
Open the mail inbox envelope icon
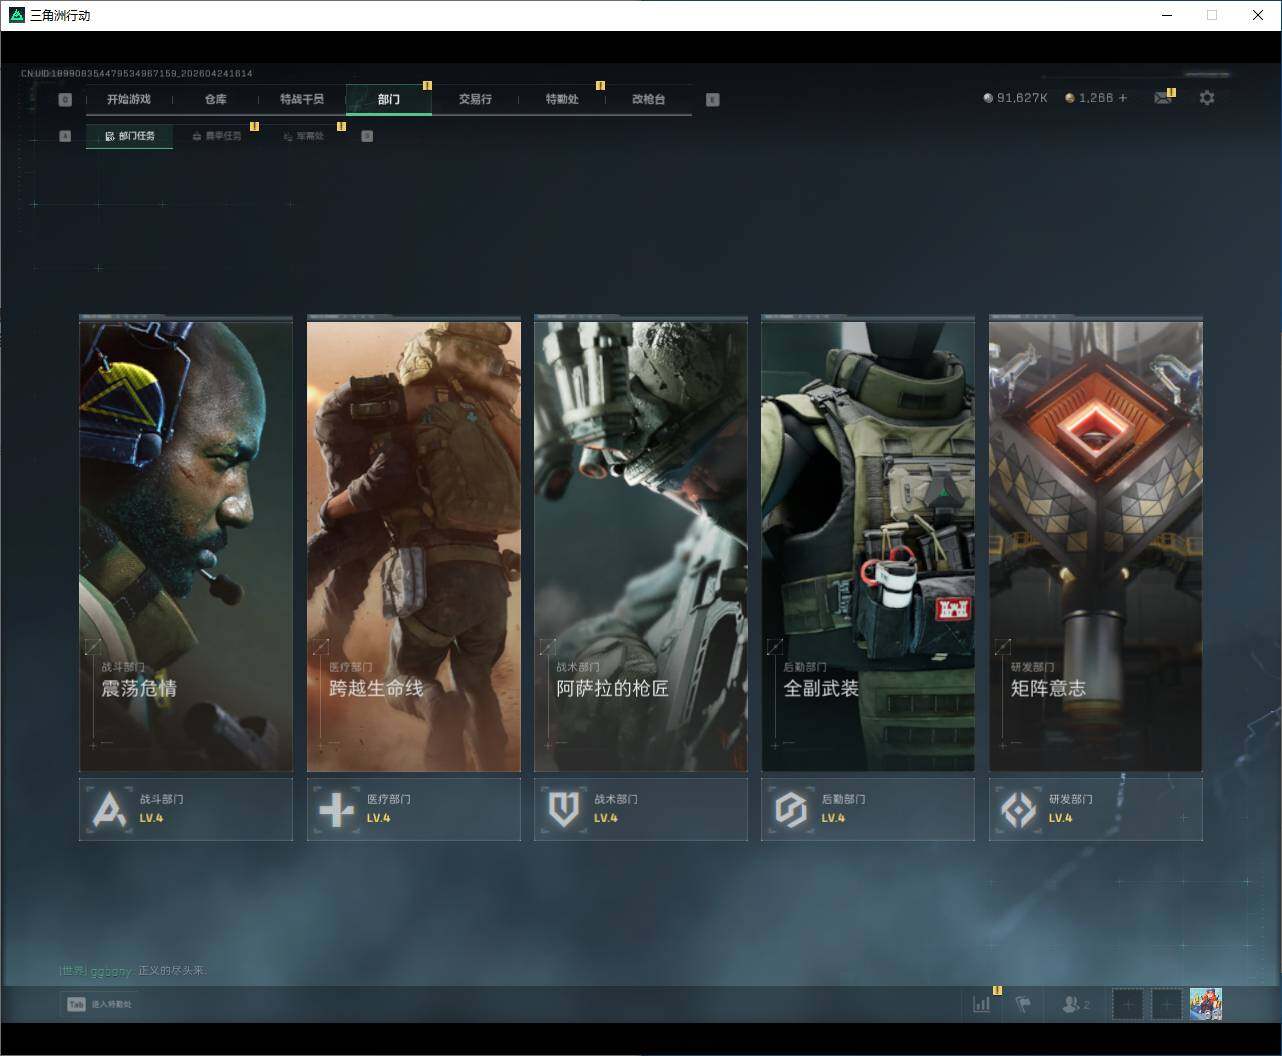point(1162,98)
